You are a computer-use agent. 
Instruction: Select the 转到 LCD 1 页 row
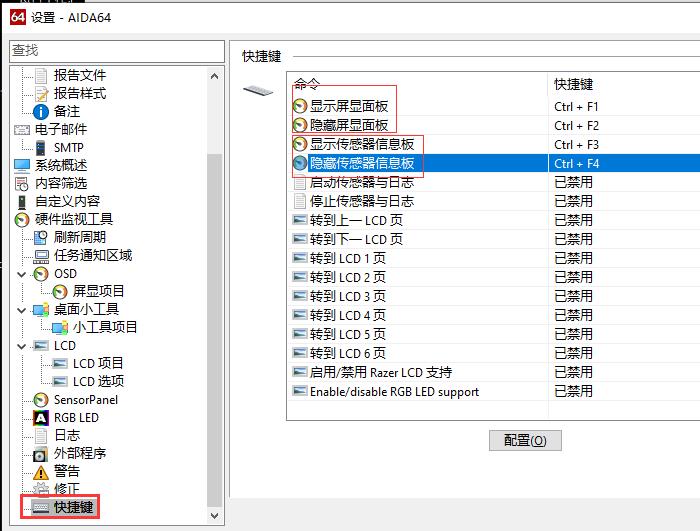tap(493, 259)
